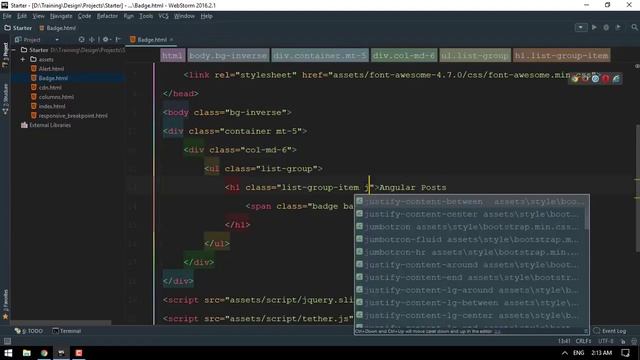The image size is (640, 360).
Task: Close the Badge.html editor tab
Action: coord(172,40)
